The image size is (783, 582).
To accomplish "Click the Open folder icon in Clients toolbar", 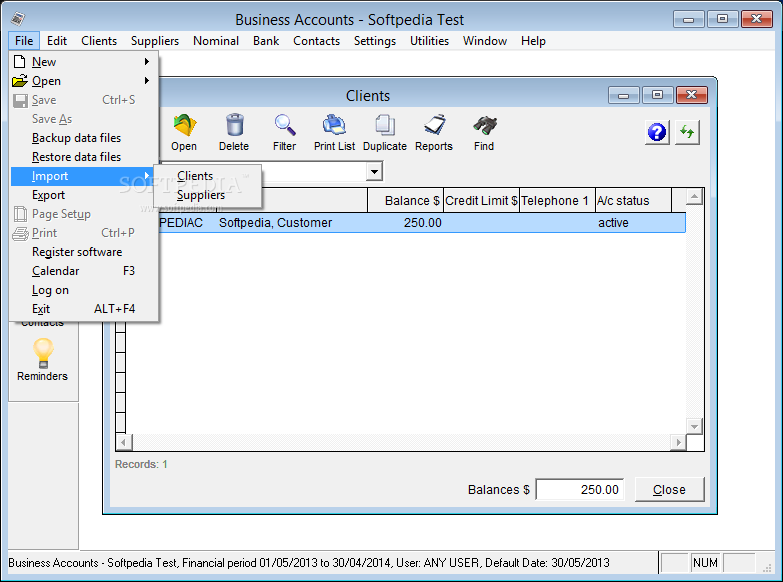I will pos(184,125).
